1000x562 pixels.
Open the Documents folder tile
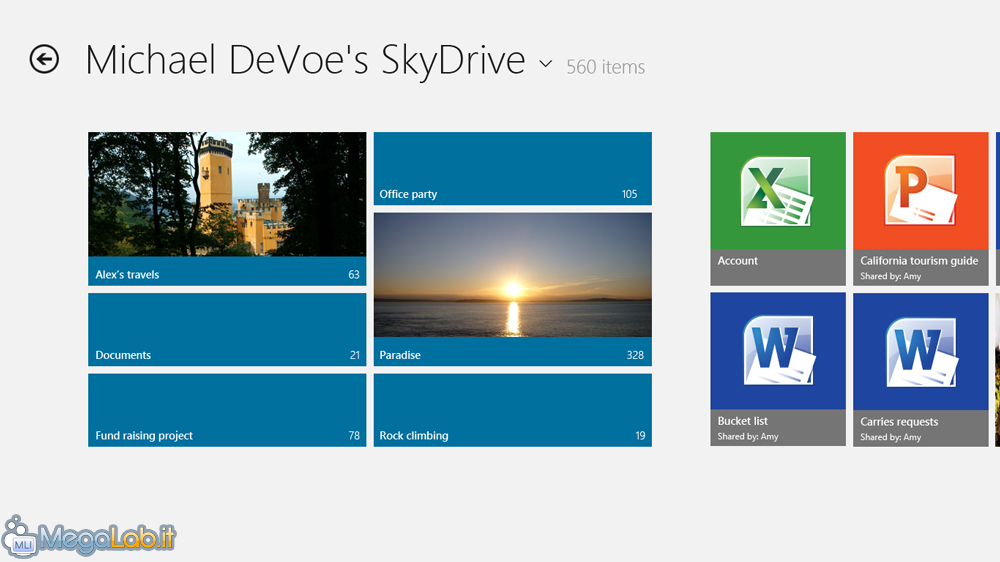(227, 329)
